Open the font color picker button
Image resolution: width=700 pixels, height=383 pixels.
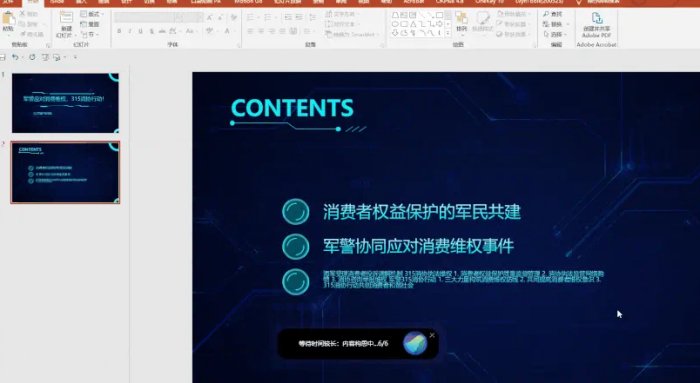[227, 31]
